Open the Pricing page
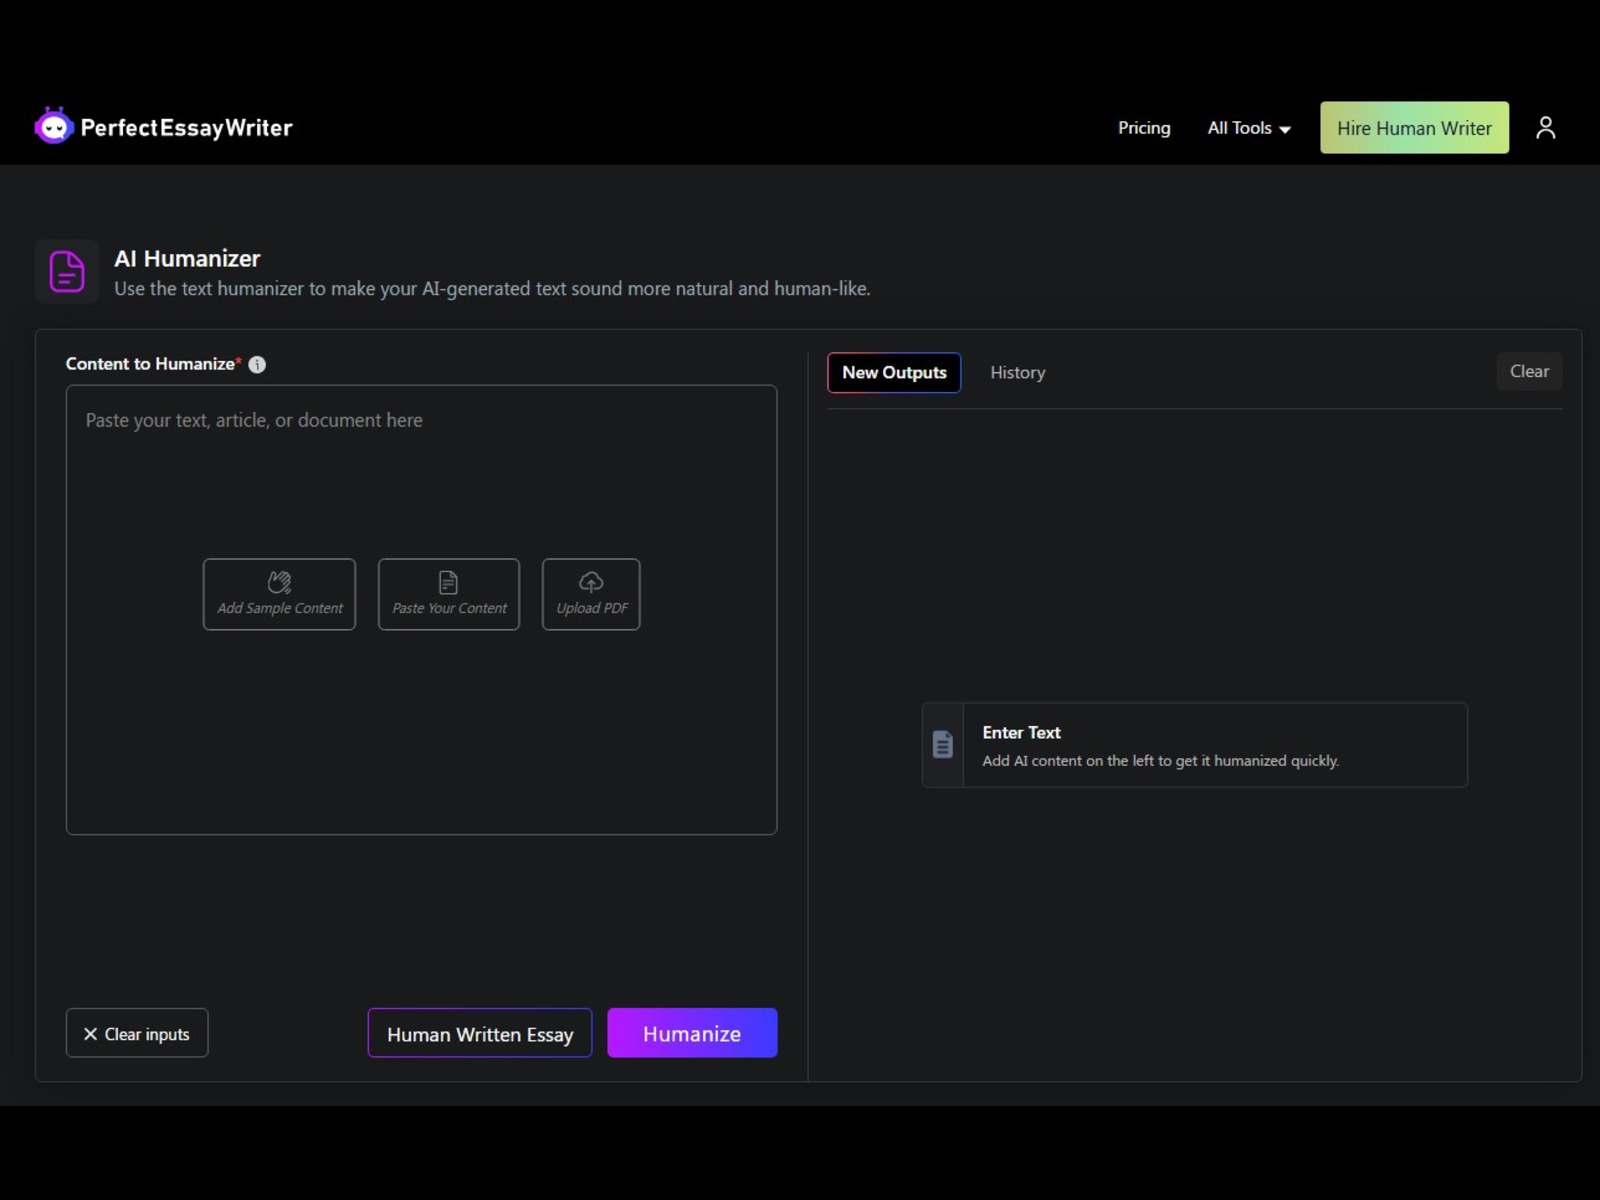Viewport: 1600px width, 1200px height. click(1143, 128)
